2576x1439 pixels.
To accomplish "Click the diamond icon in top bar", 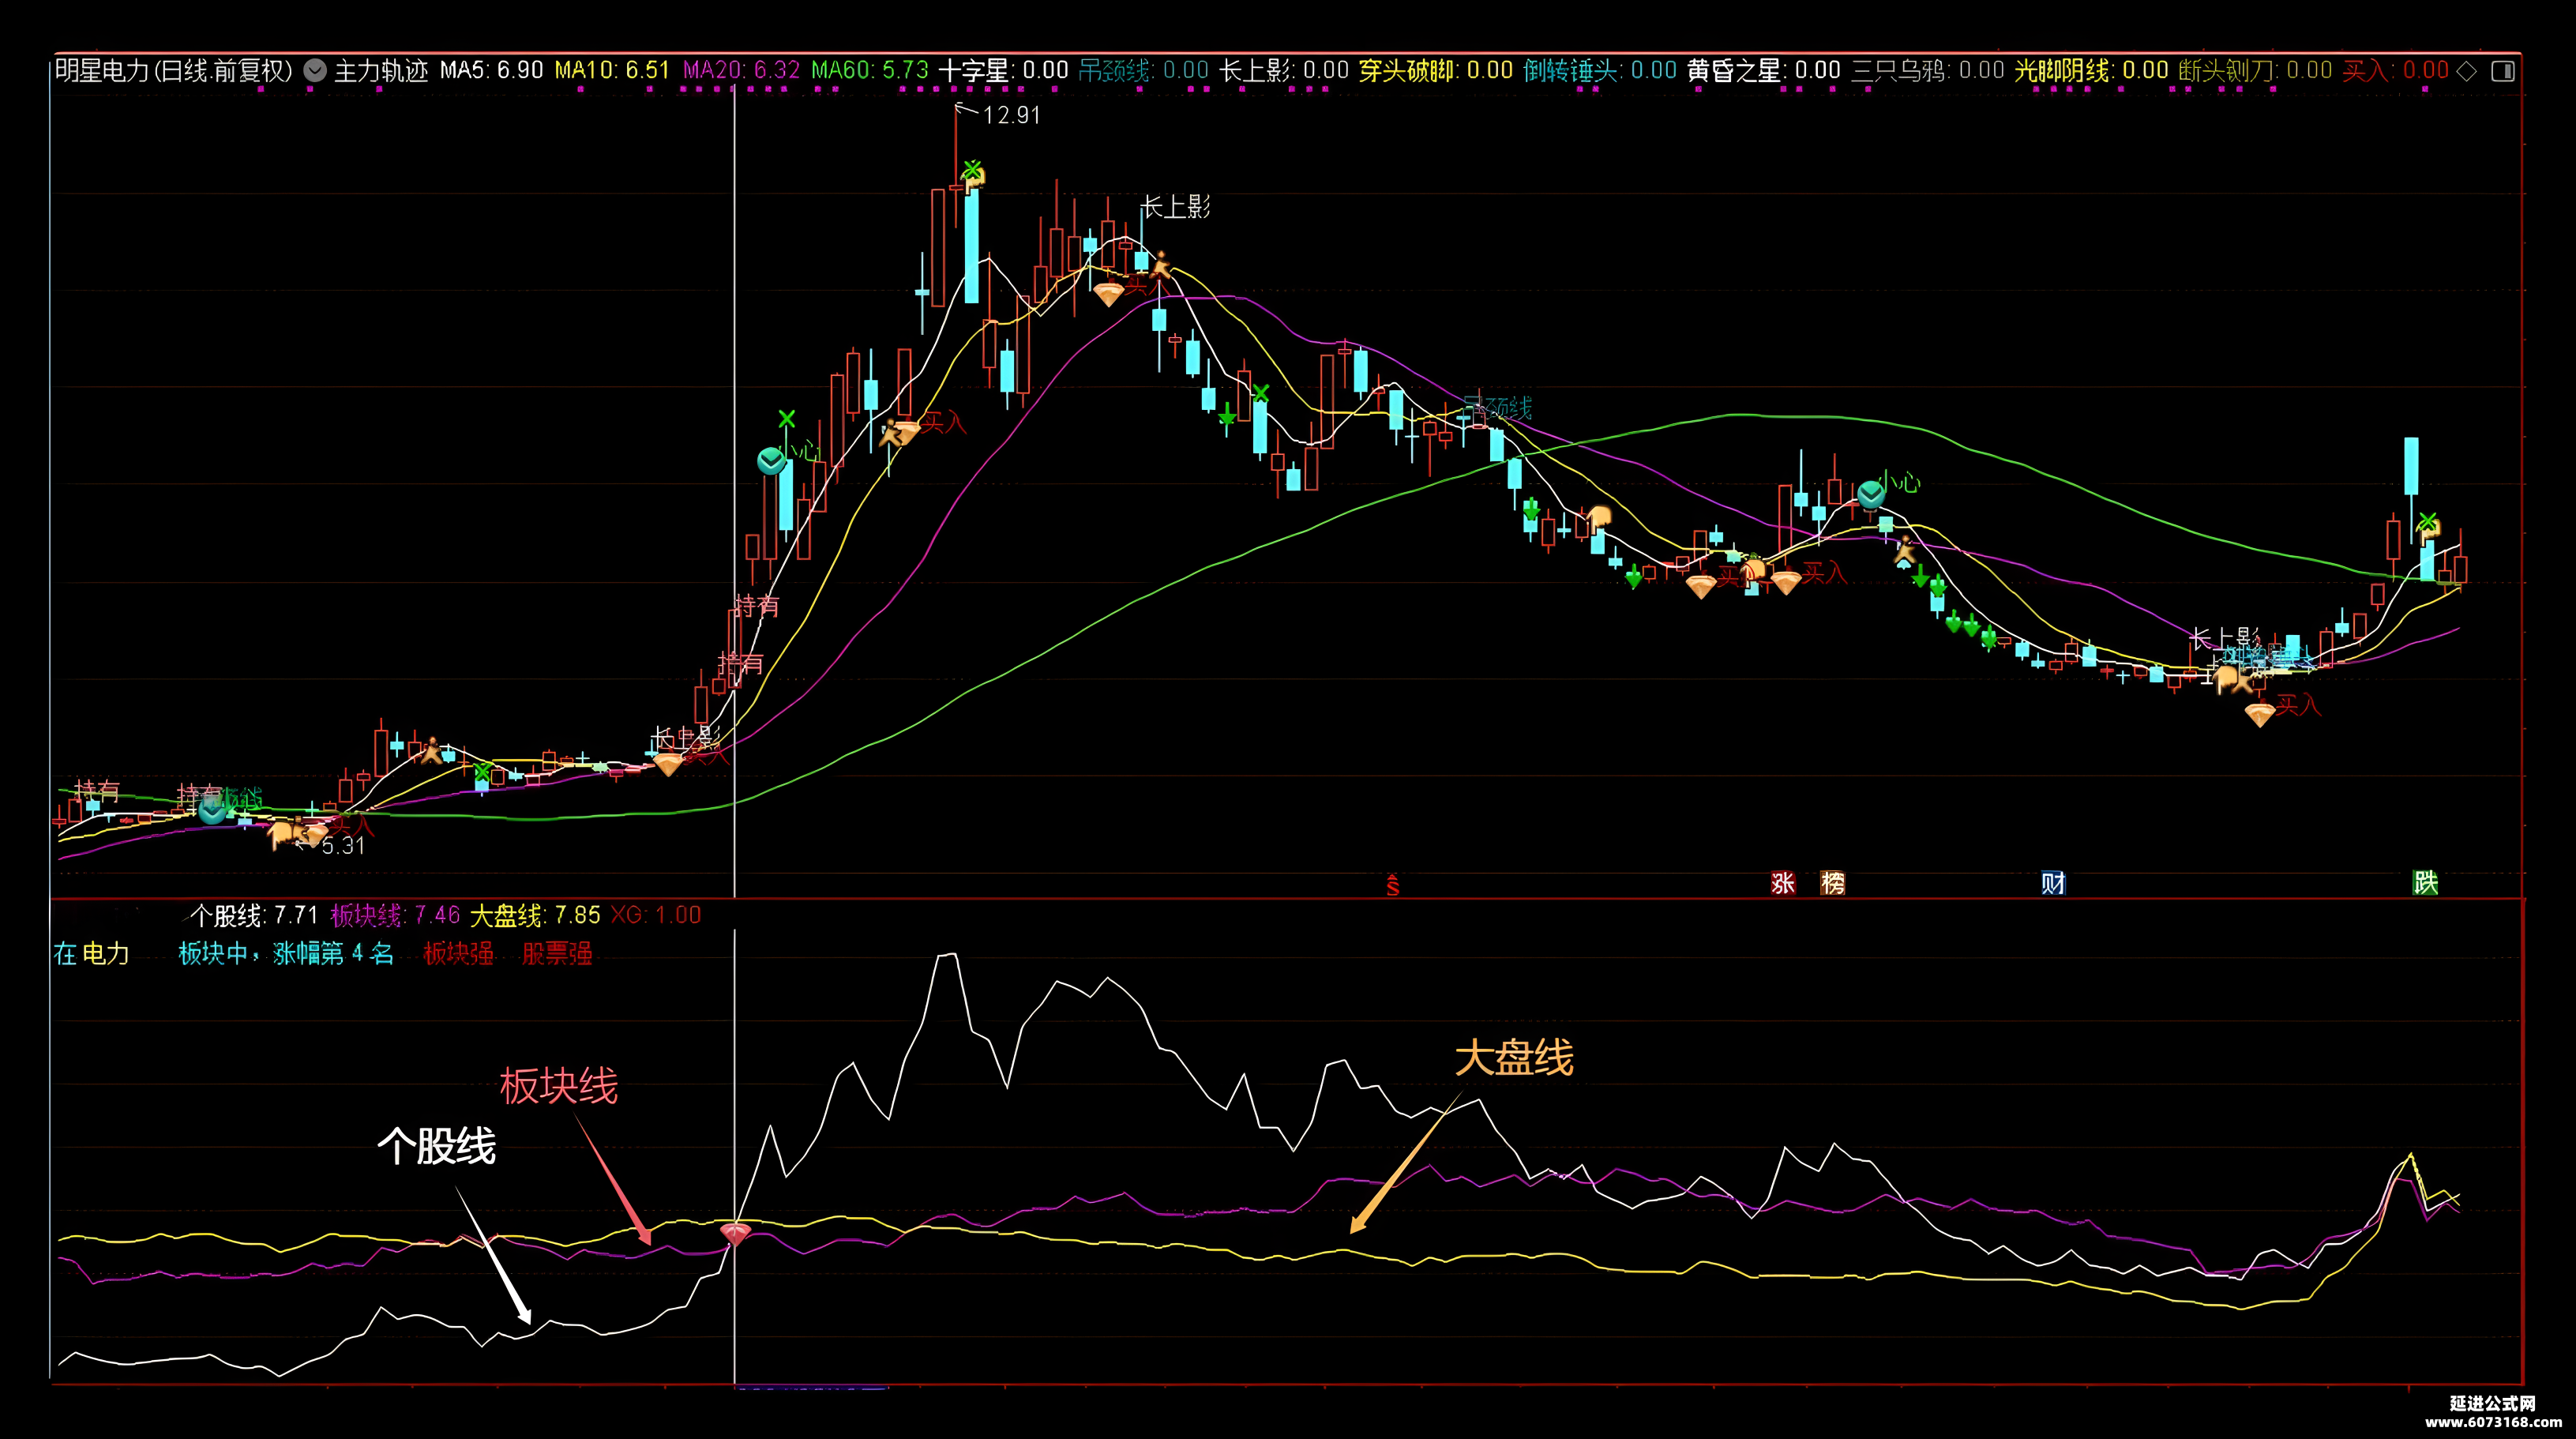I will pyautogui.click(x=2468, y=70).
